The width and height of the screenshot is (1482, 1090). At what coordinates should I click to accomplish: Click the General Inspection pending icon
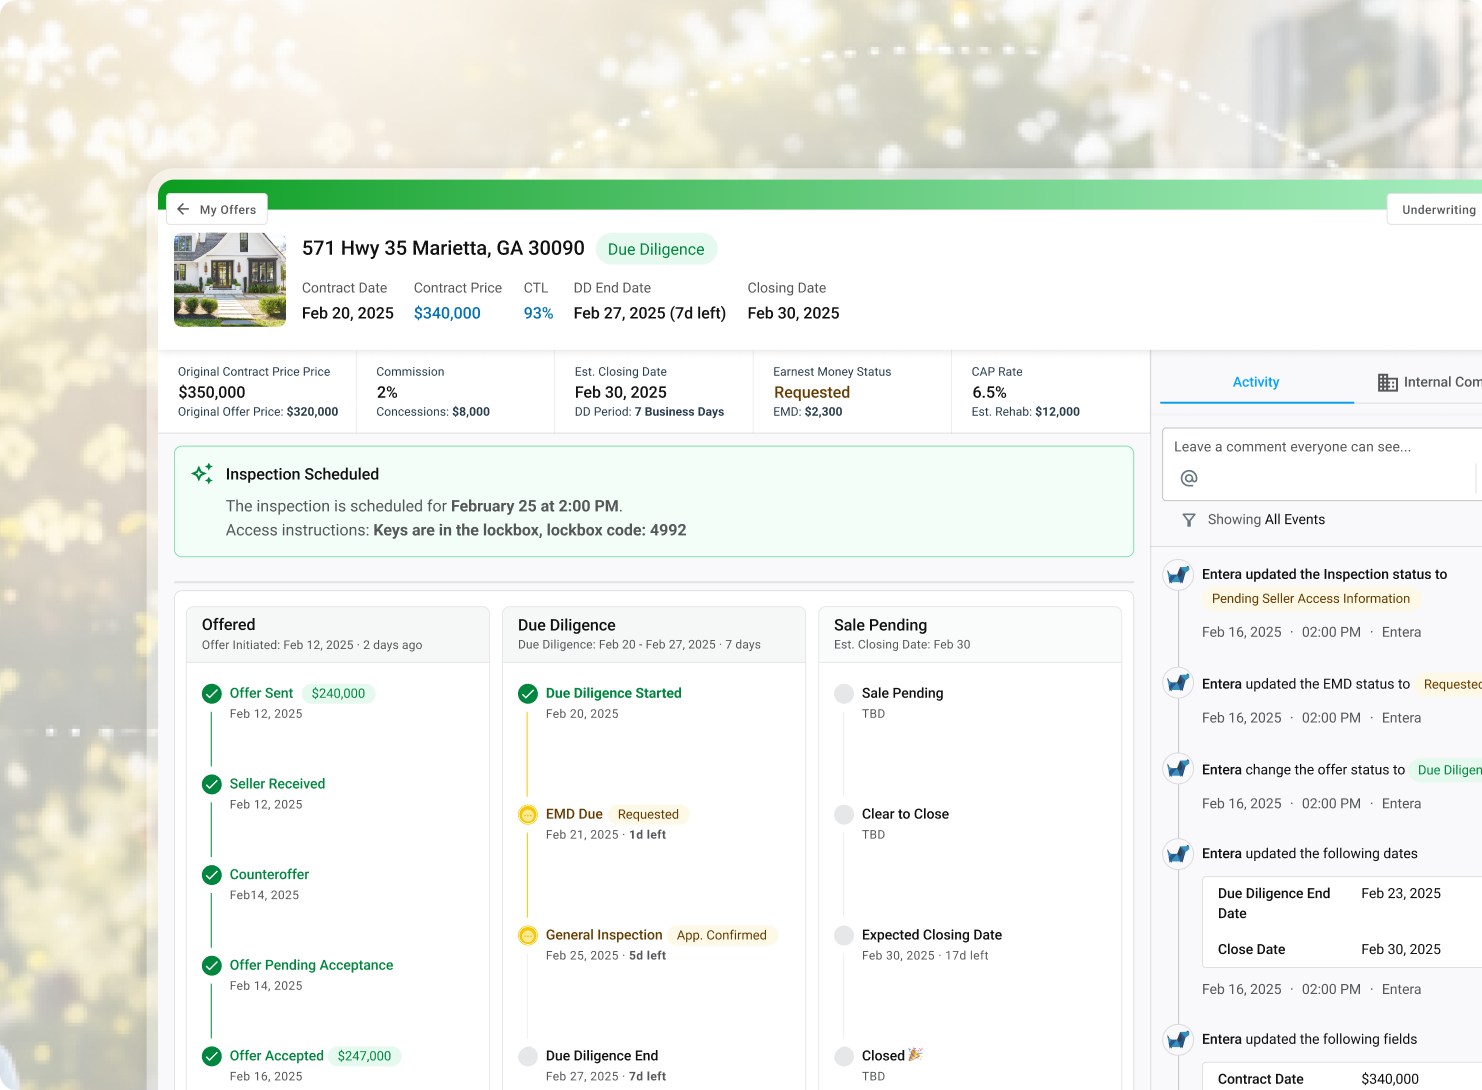(x=528, y=936)
